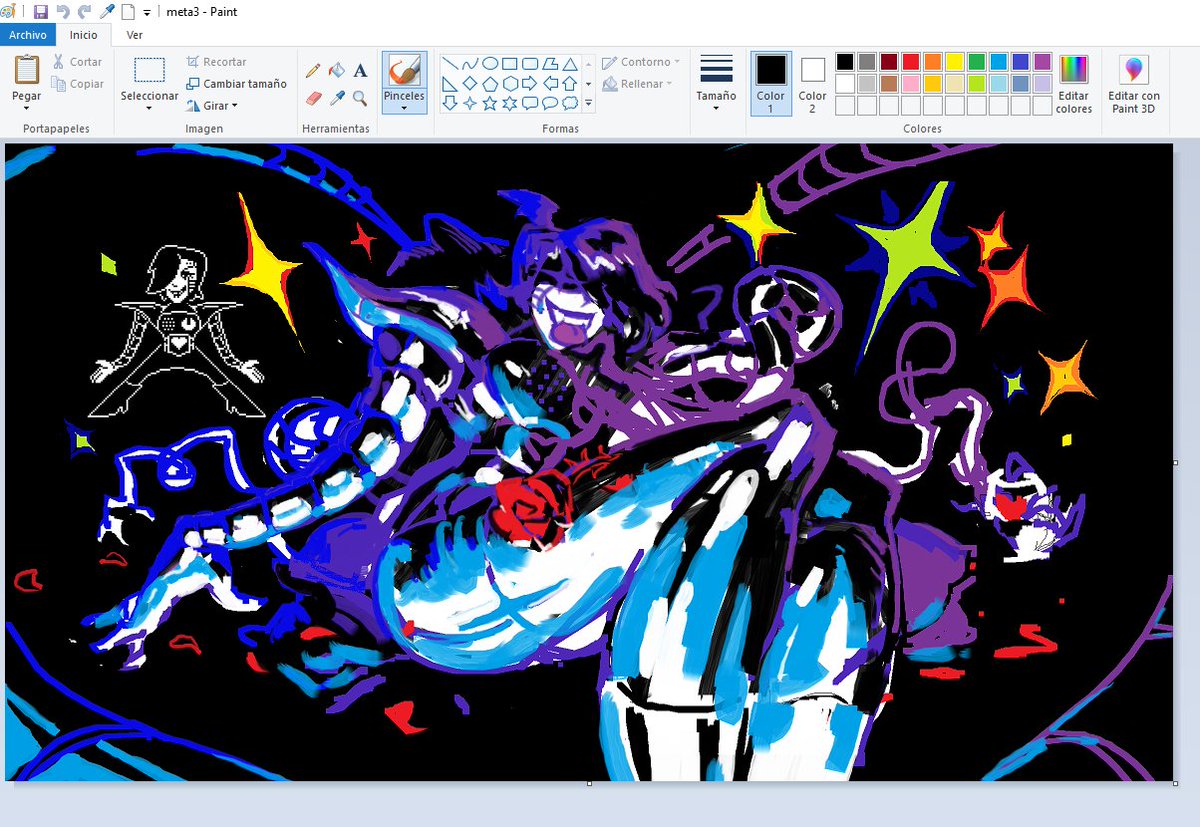Click Editar con Paint 3D button

pos(1134,84)
